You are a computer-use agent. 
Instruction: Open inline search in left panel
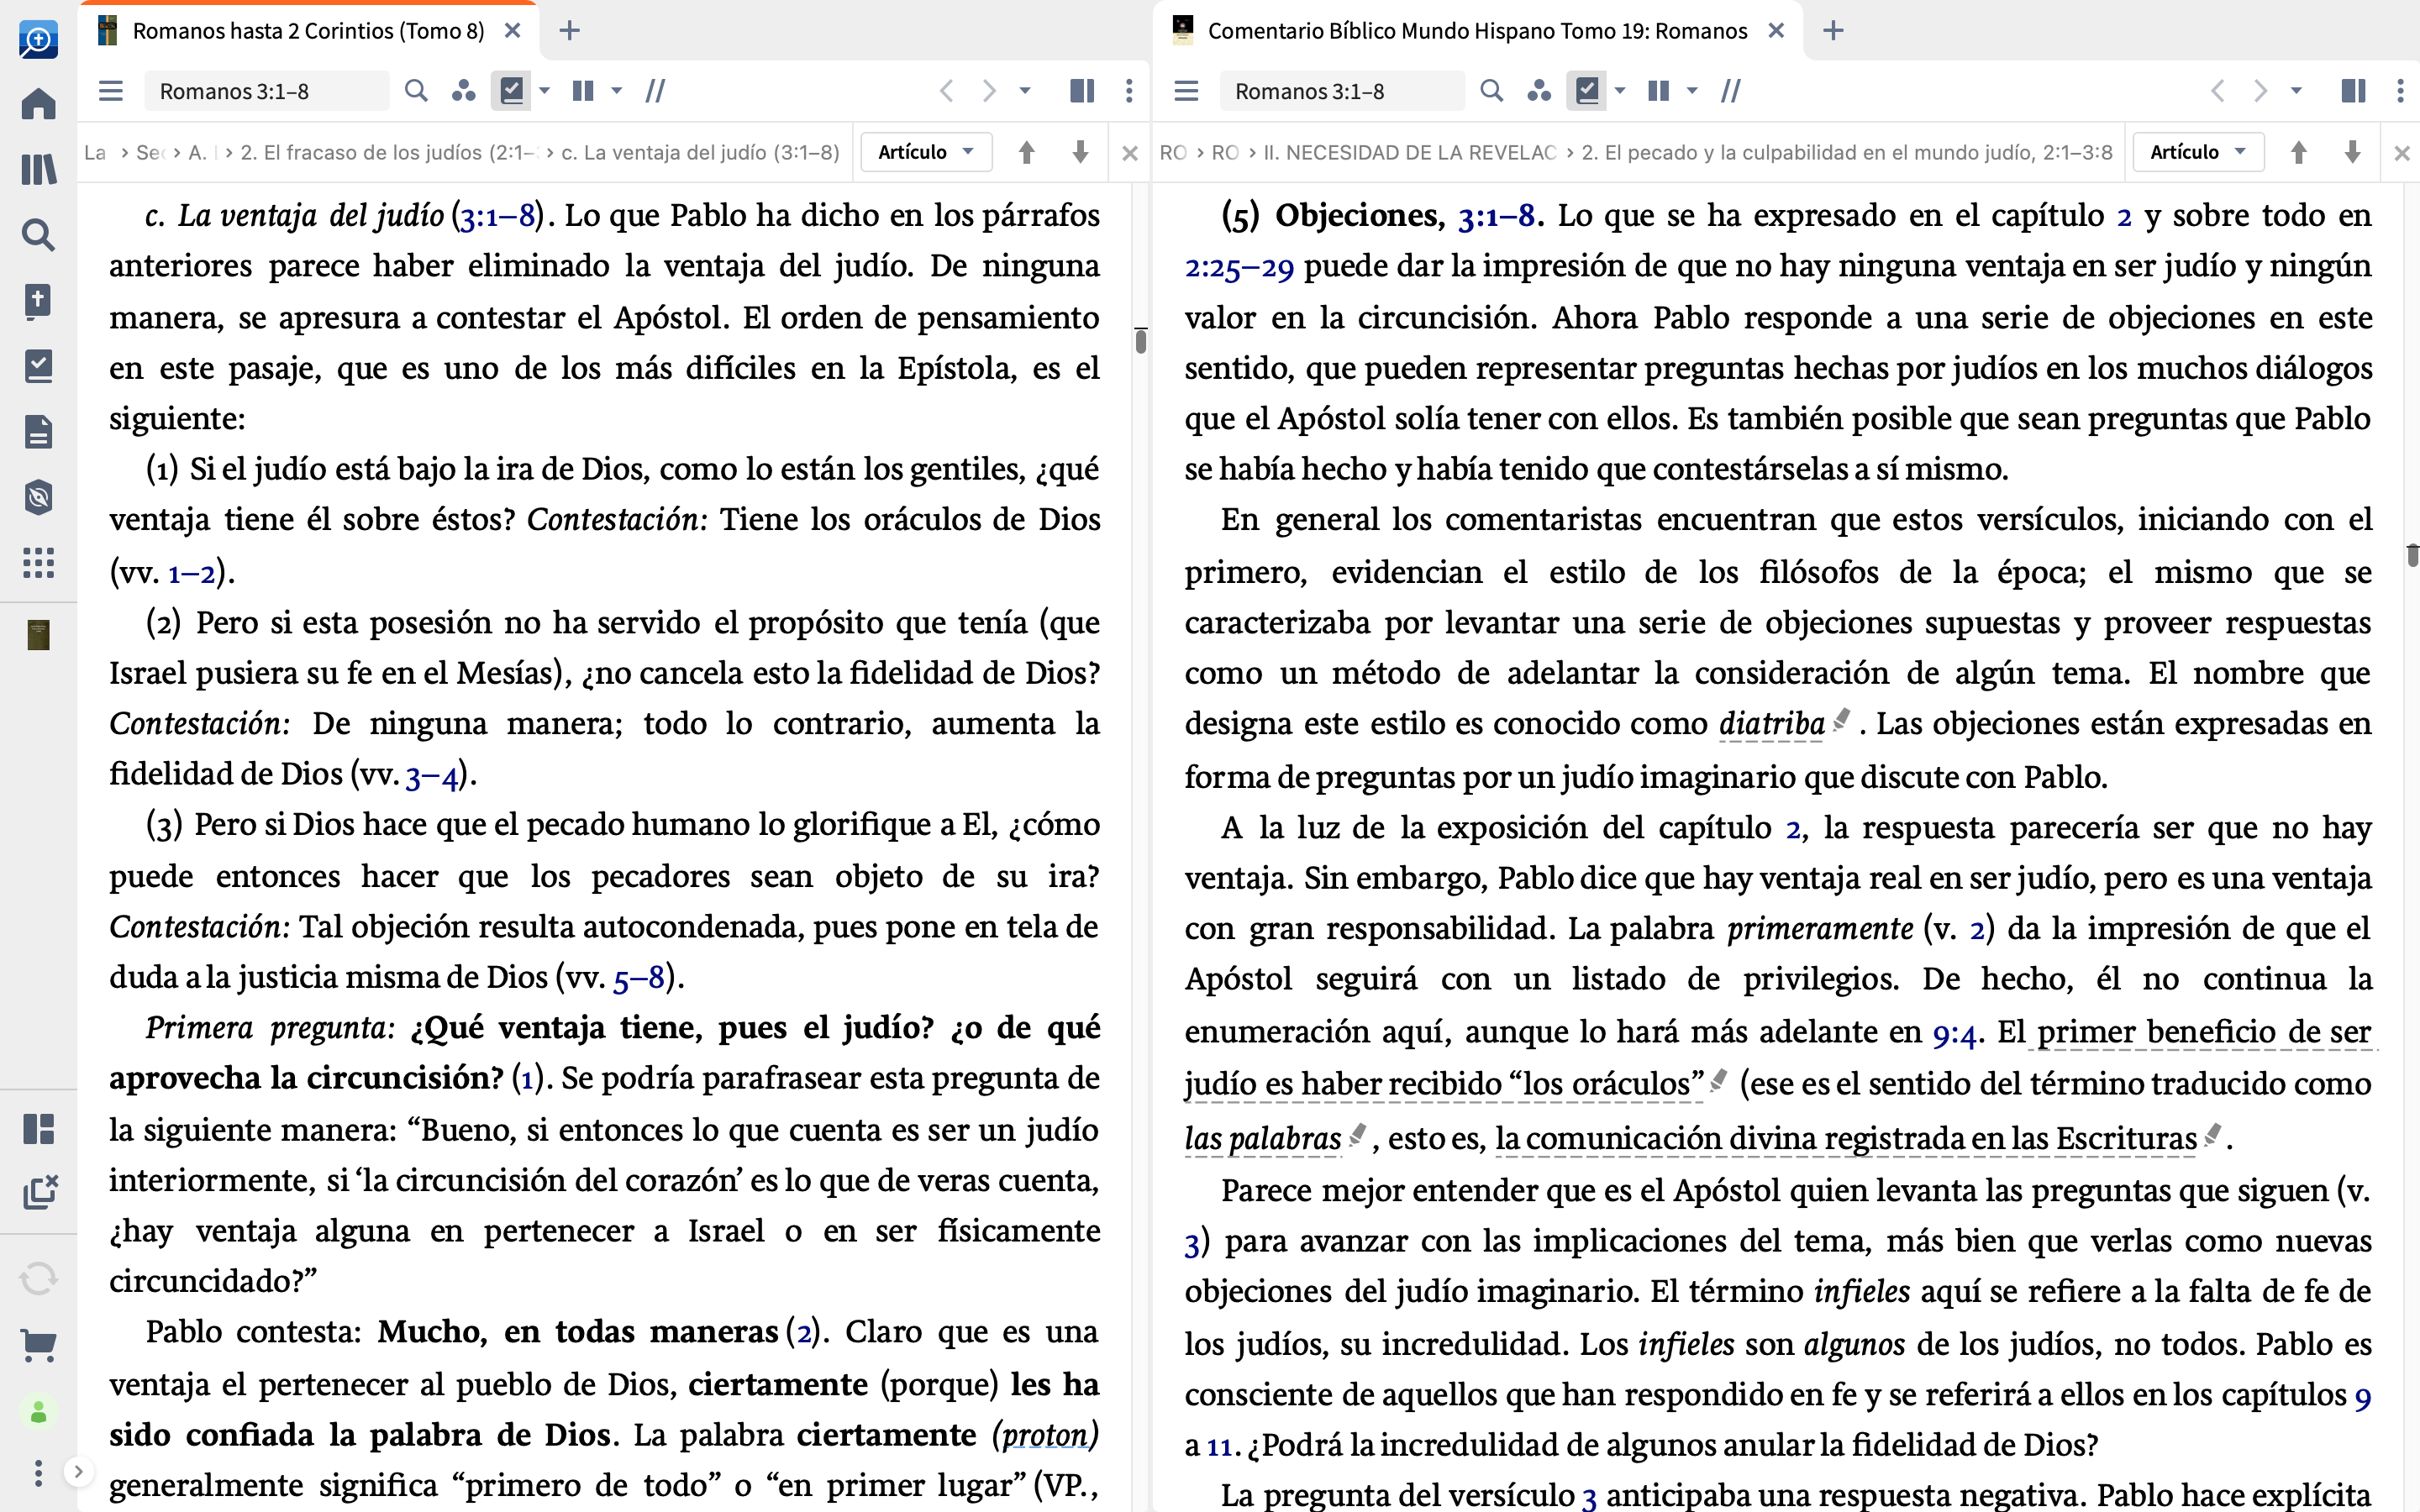[x=416, y=91]
